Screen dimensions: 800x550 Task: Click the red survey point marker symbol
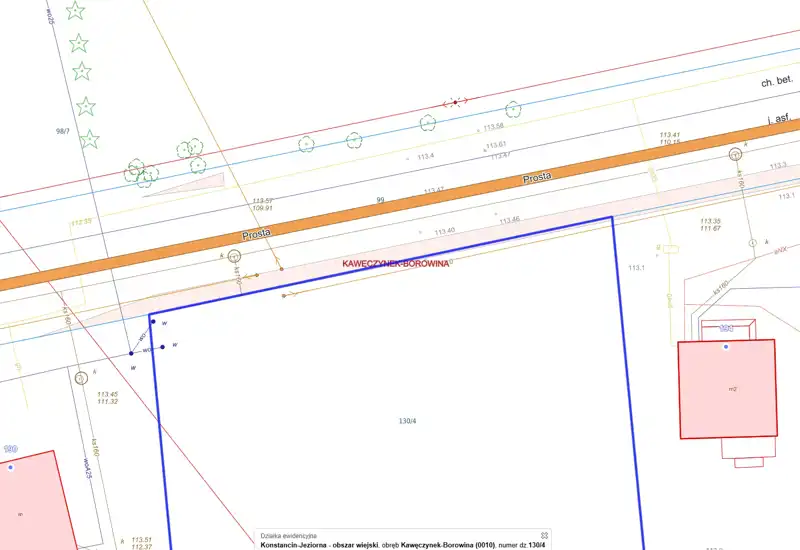click(456, 102)
